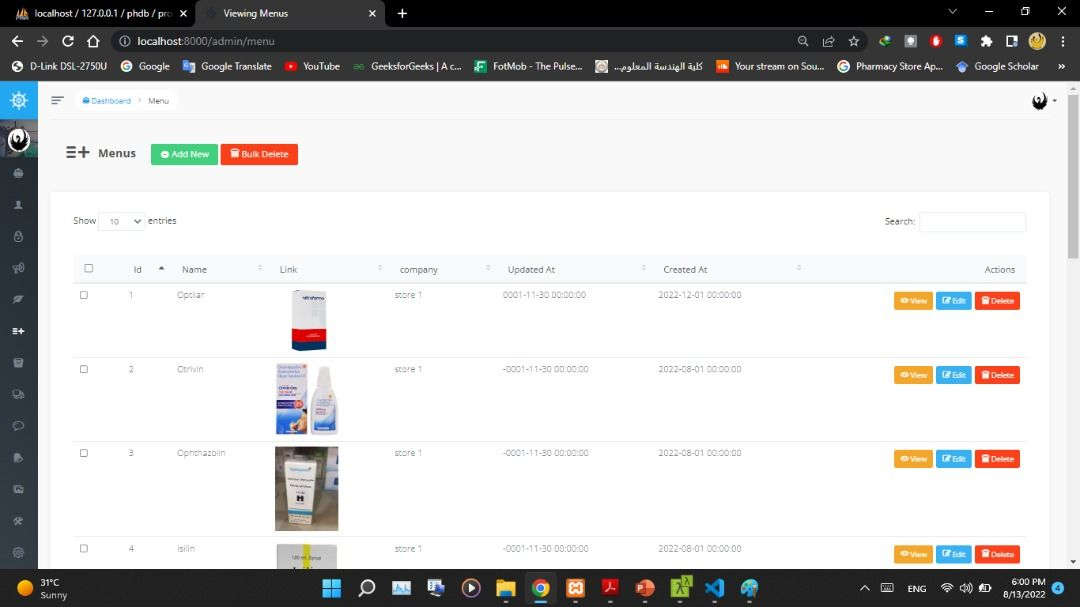Open the GeeksforGeeks bookmark

click(x=407, y=66)
